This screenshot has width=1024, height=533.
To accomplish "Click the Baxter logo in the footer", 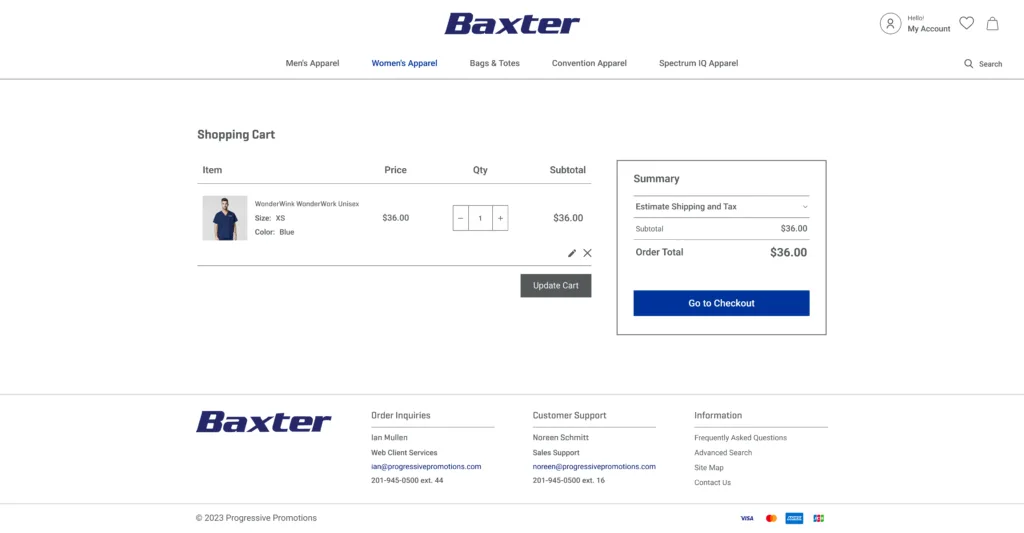I will (x=264, y=422).
